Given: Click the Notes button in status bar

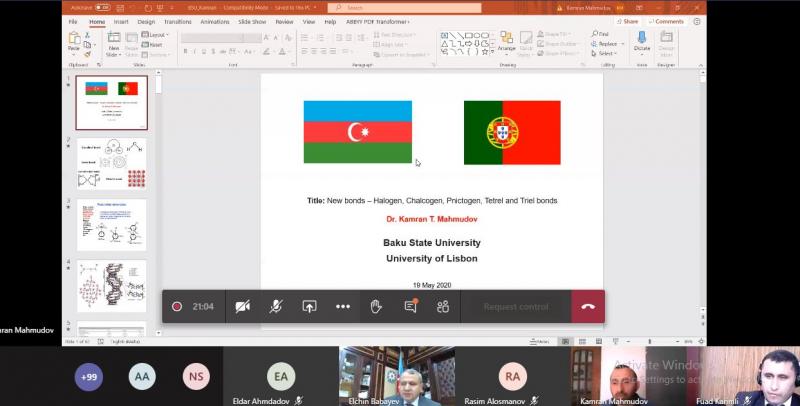Looking at the screenshot, I should coord(539,341).
